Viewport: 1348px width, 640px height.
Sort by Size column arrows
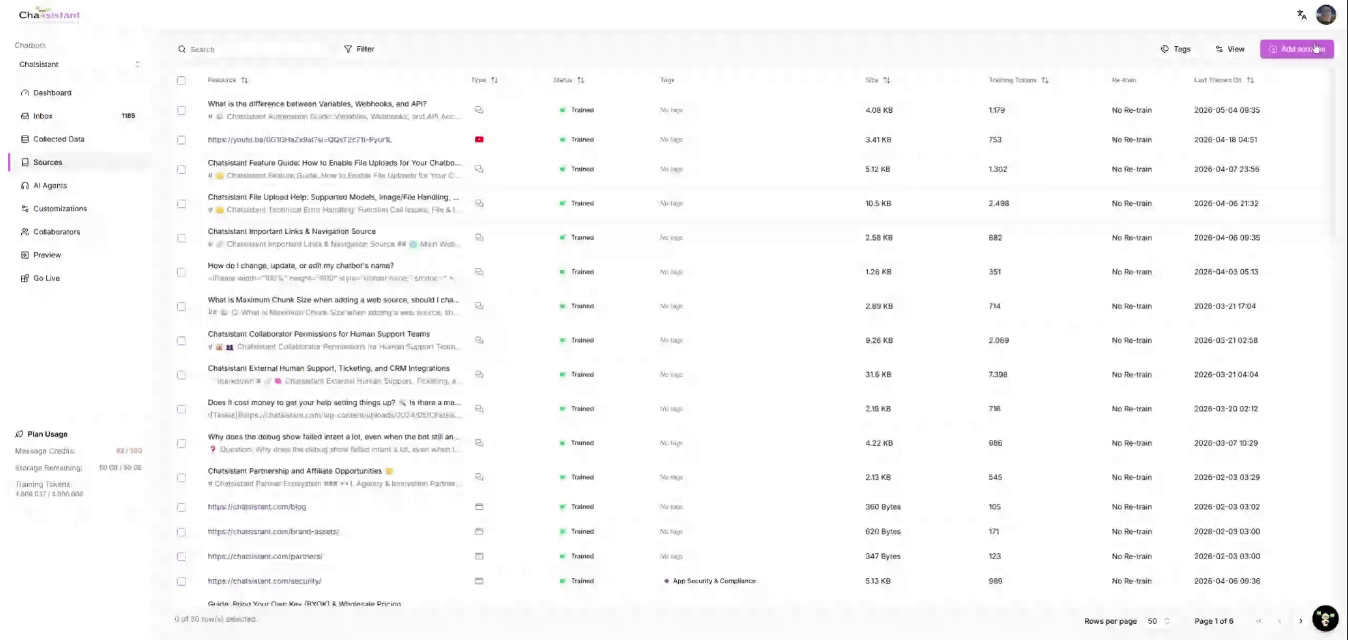[x=886, y=80]
